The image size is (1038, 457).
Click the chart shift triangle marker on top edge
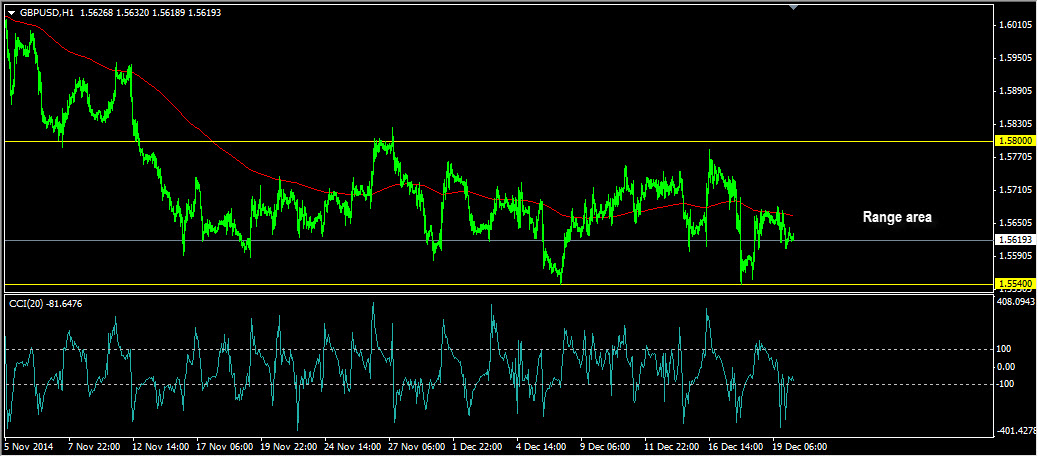tap(793, 8)
